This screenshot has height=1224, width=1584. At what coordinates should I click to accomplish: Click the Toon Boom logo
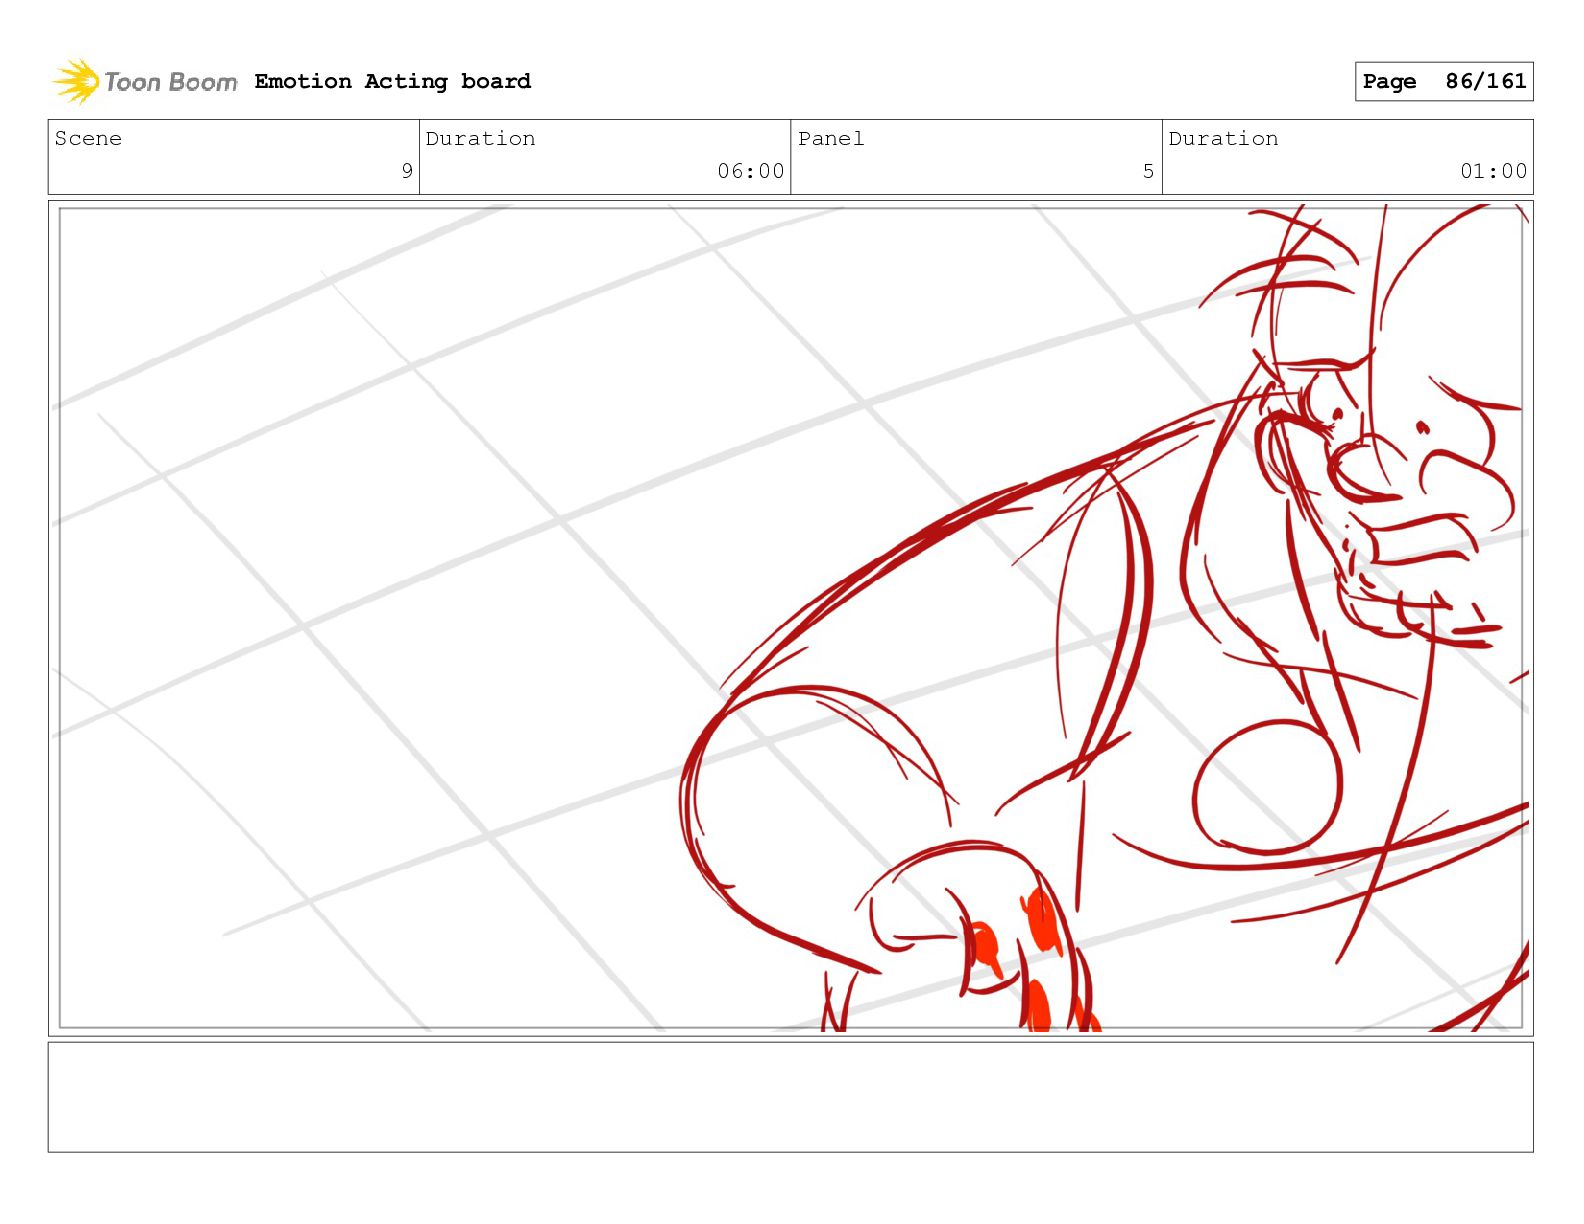pyautogui.click(x=145, y=81)
